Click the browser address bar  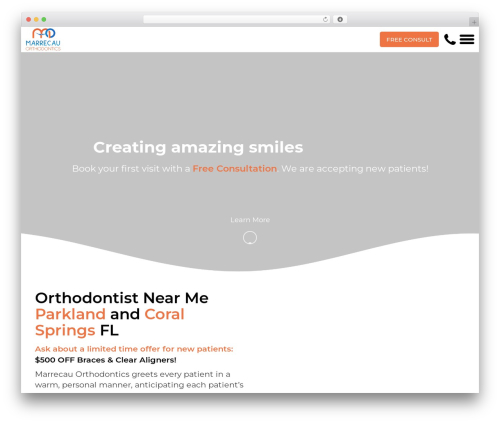click(x=237, y=20)
